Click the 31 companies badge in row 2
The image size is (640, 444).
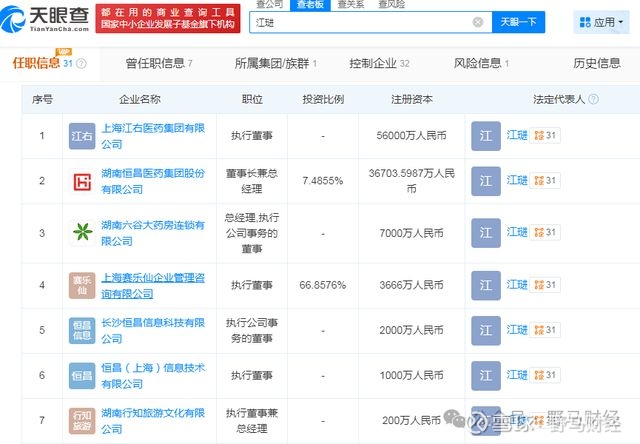coord(545,180)
